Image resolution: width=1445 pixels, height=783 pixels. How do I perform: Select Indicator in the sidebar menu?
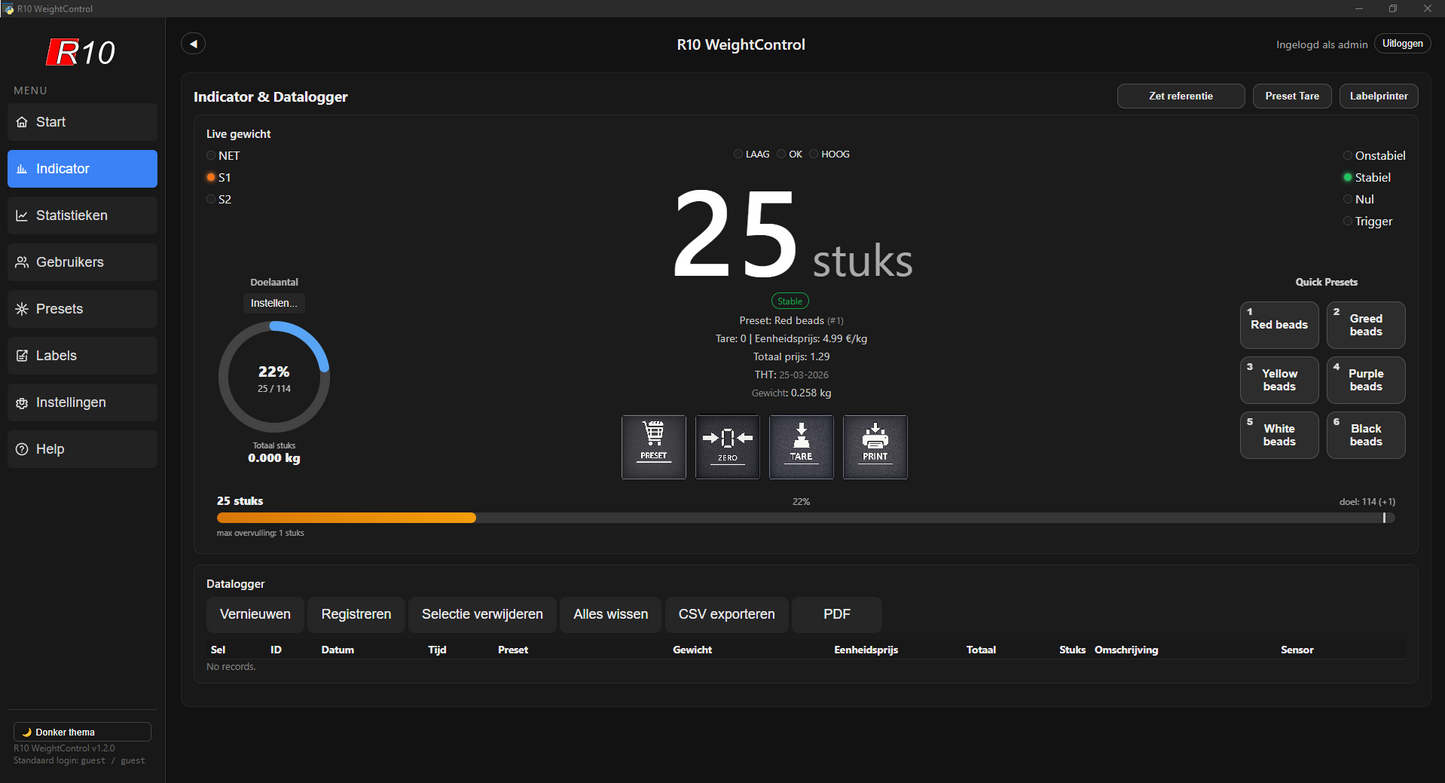pyautogui.click(x=81, y=168)
